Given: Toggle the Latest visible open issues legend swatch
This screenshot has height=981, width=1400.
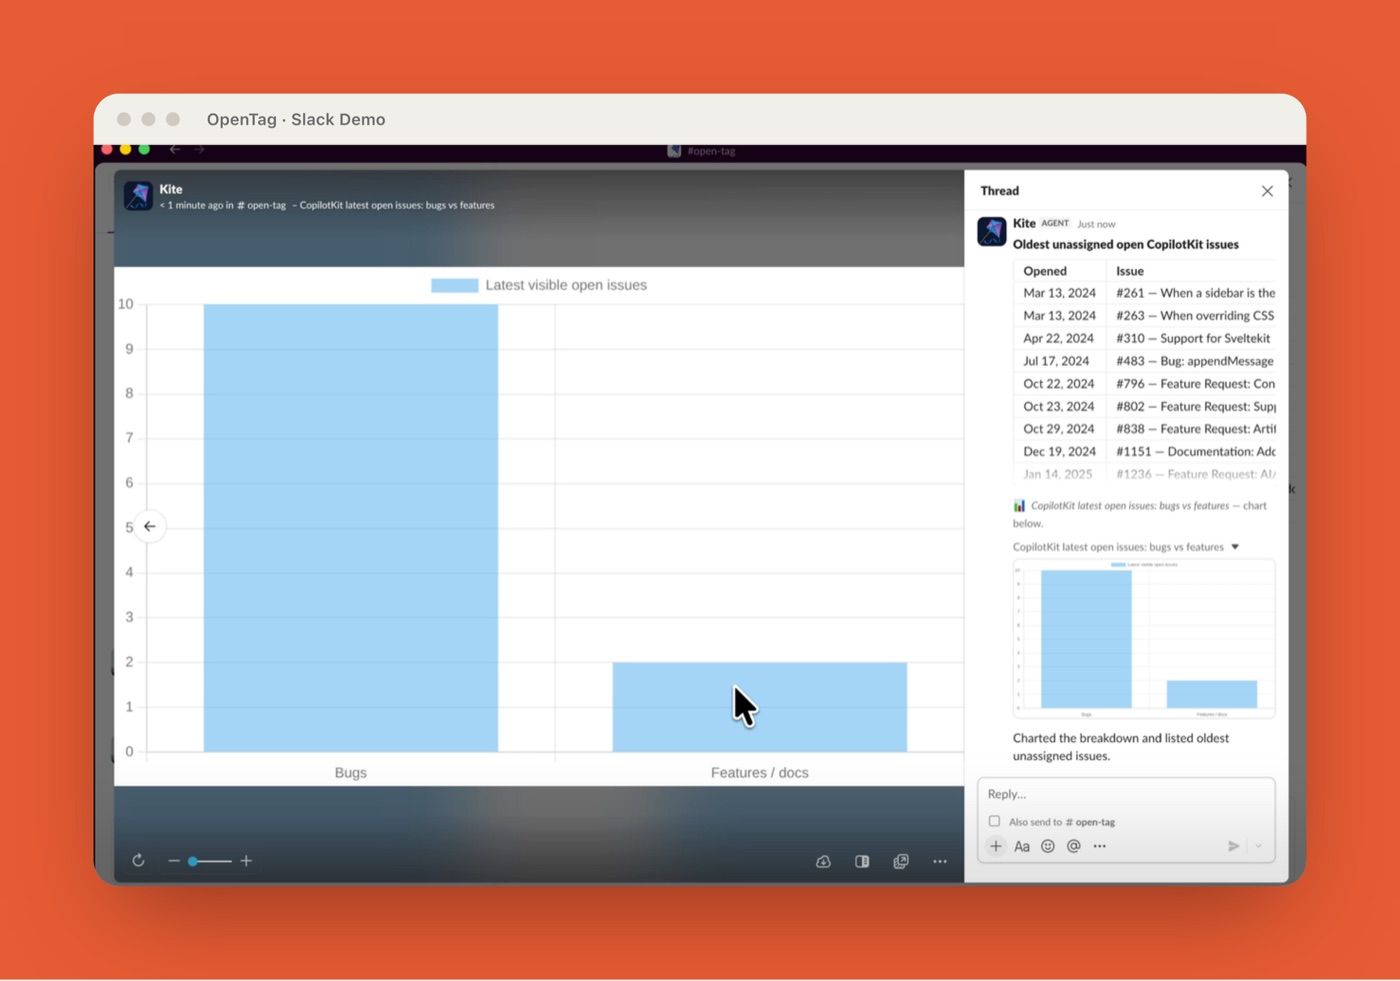Looking at the screenshot, I should point(454,285).
